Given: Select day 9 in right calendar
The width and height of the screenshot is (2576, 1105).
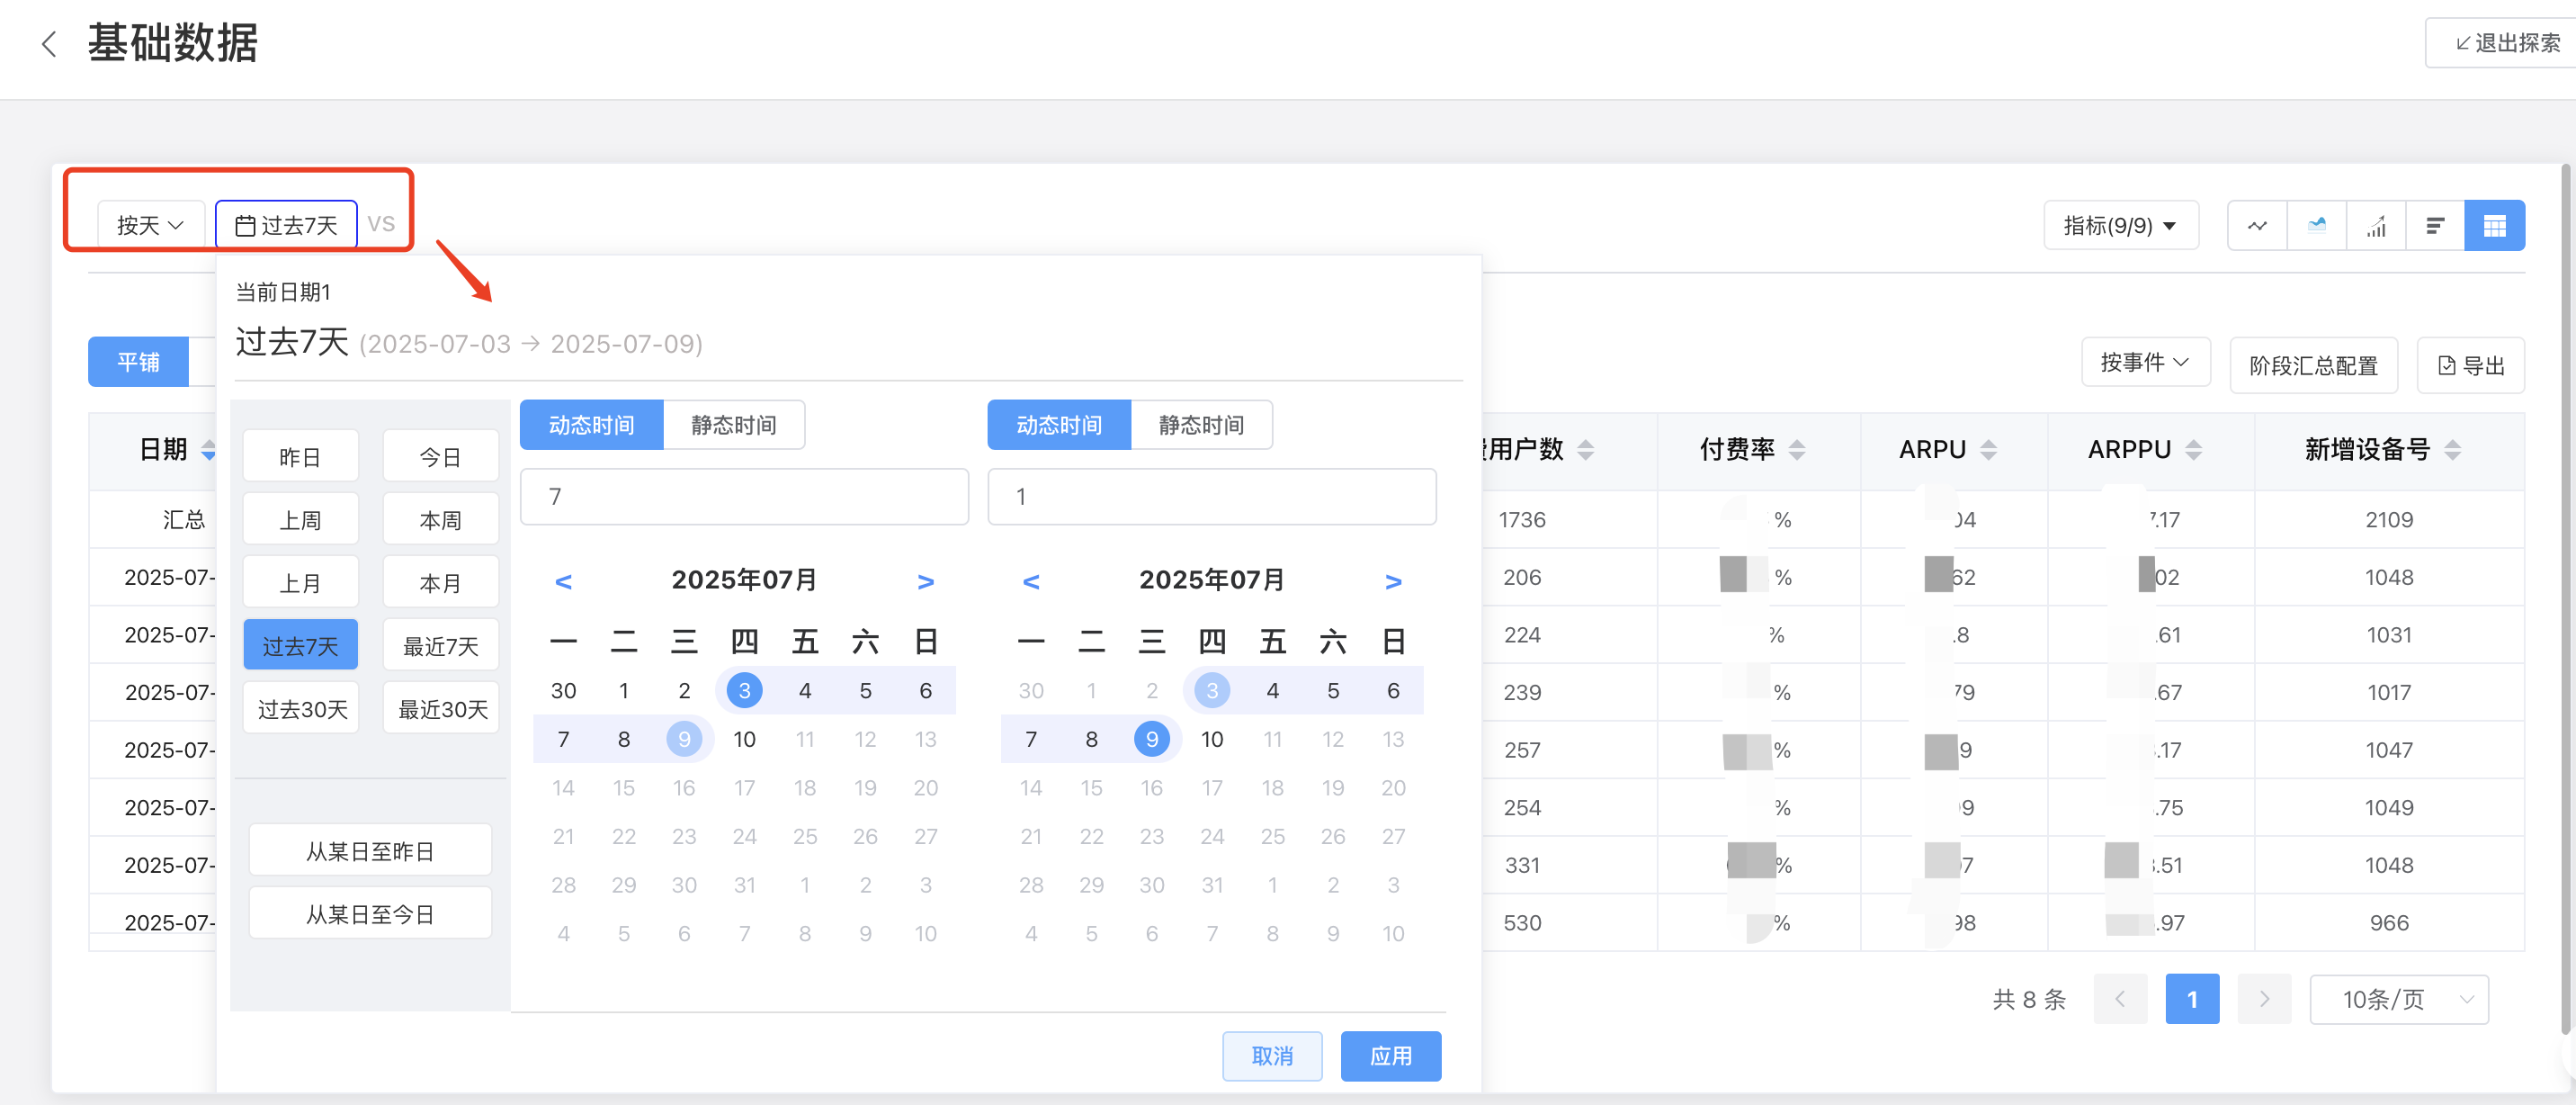Looking at the screenshot, I should (1152, 739).
